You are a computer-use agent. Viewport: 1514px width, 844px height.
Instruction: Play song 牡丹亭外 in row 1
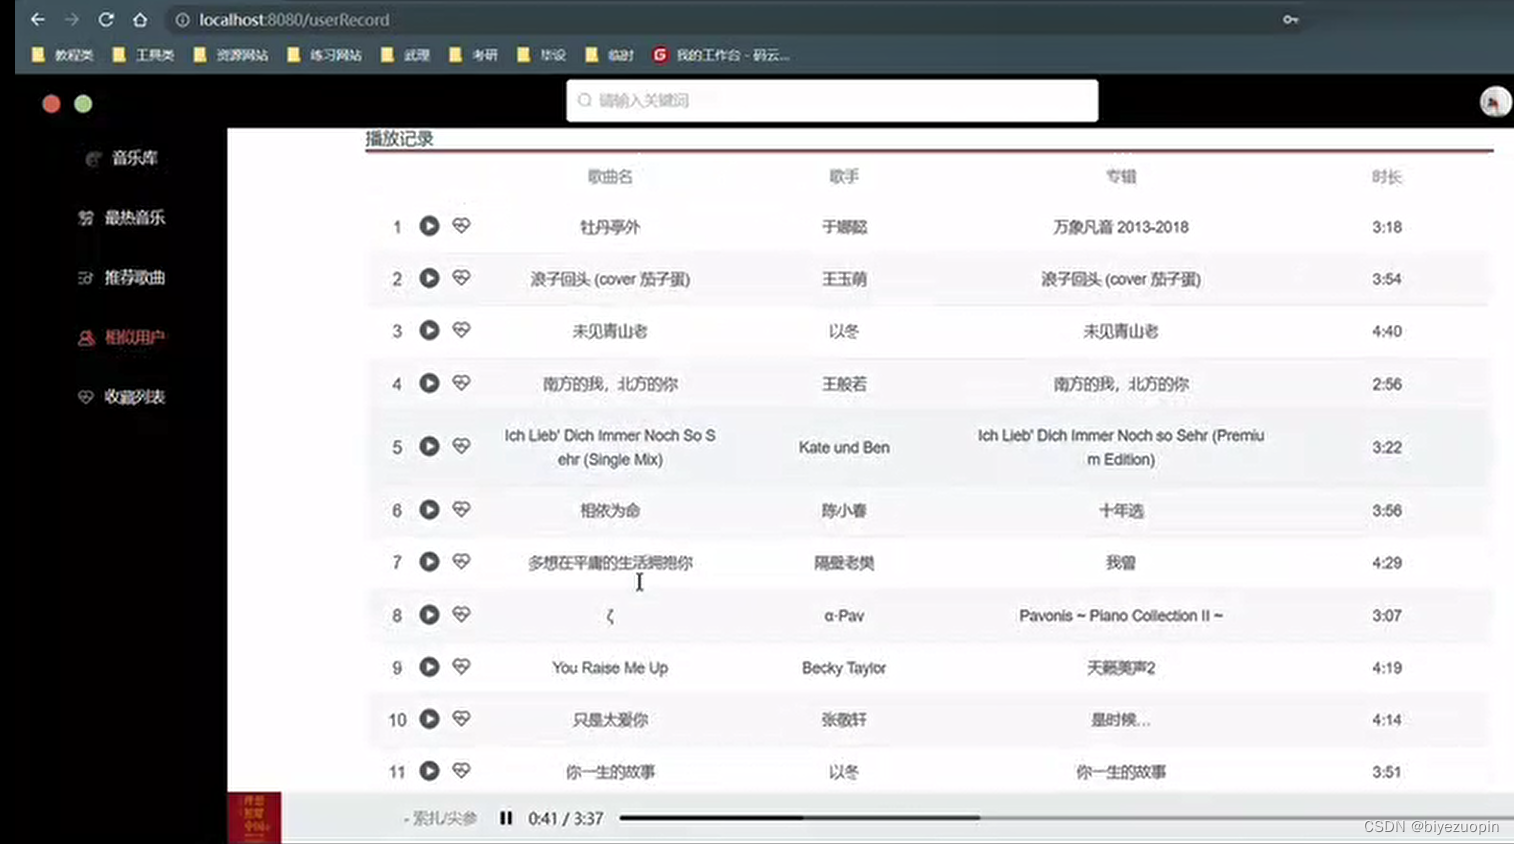[429, 226]
